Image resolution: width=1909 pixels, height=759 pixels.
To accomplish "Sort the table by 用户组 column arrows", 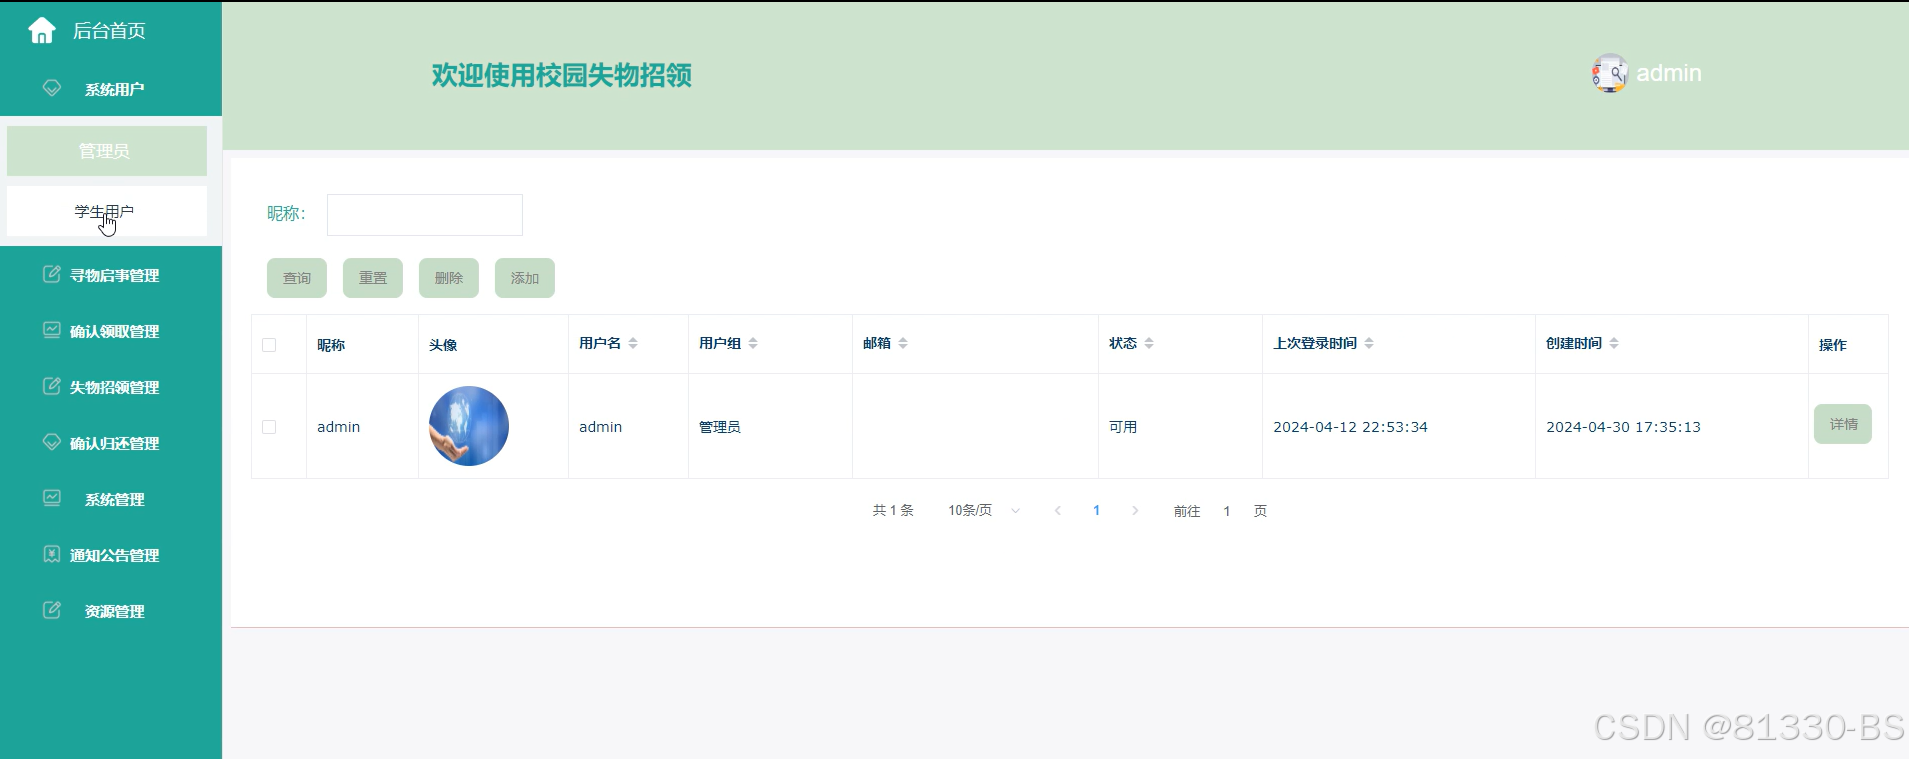I will pos(753,343).
